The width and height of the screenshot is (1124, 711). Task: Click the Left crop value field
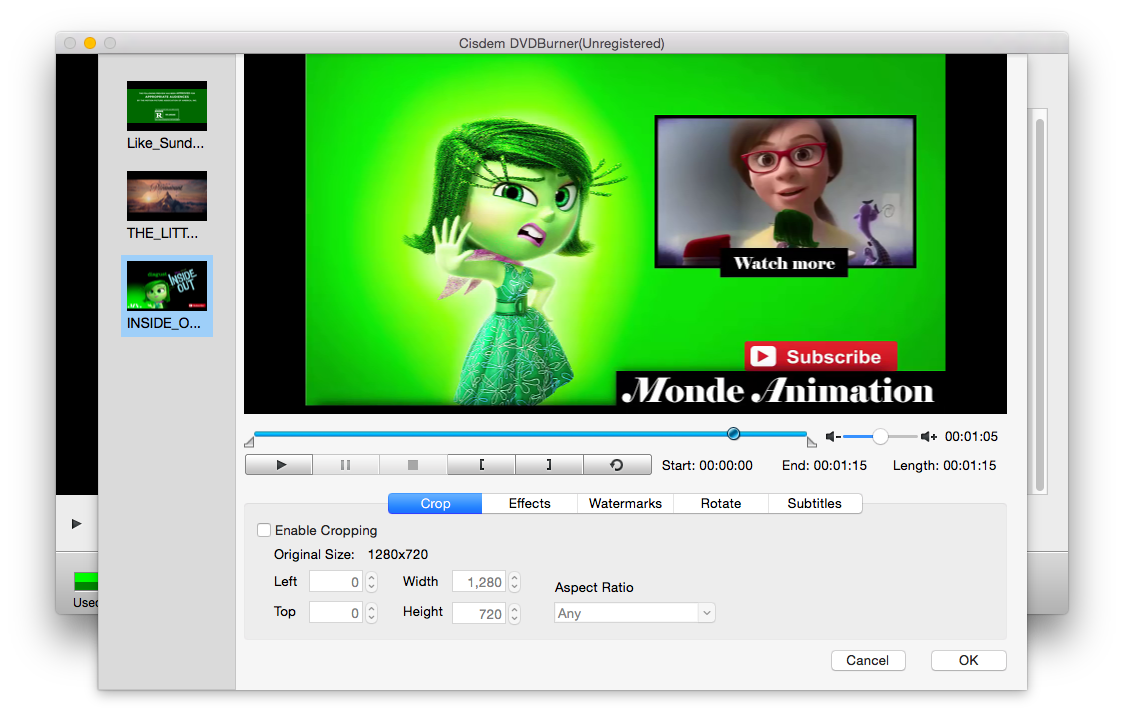click(335, 582)
